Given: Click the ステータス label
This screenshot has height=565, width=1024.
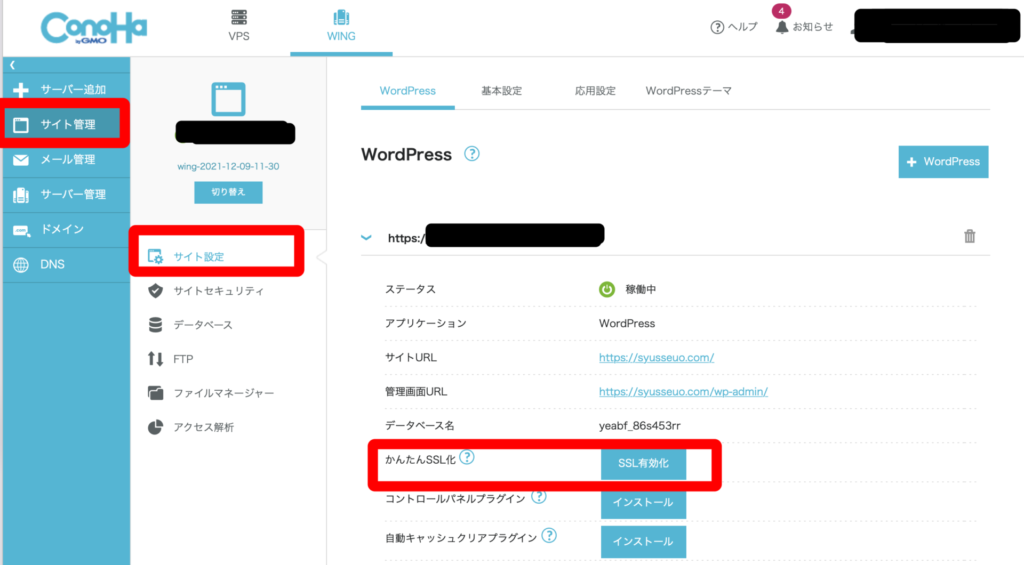Looking at the screenshot, I should click(x=410, y=289).
